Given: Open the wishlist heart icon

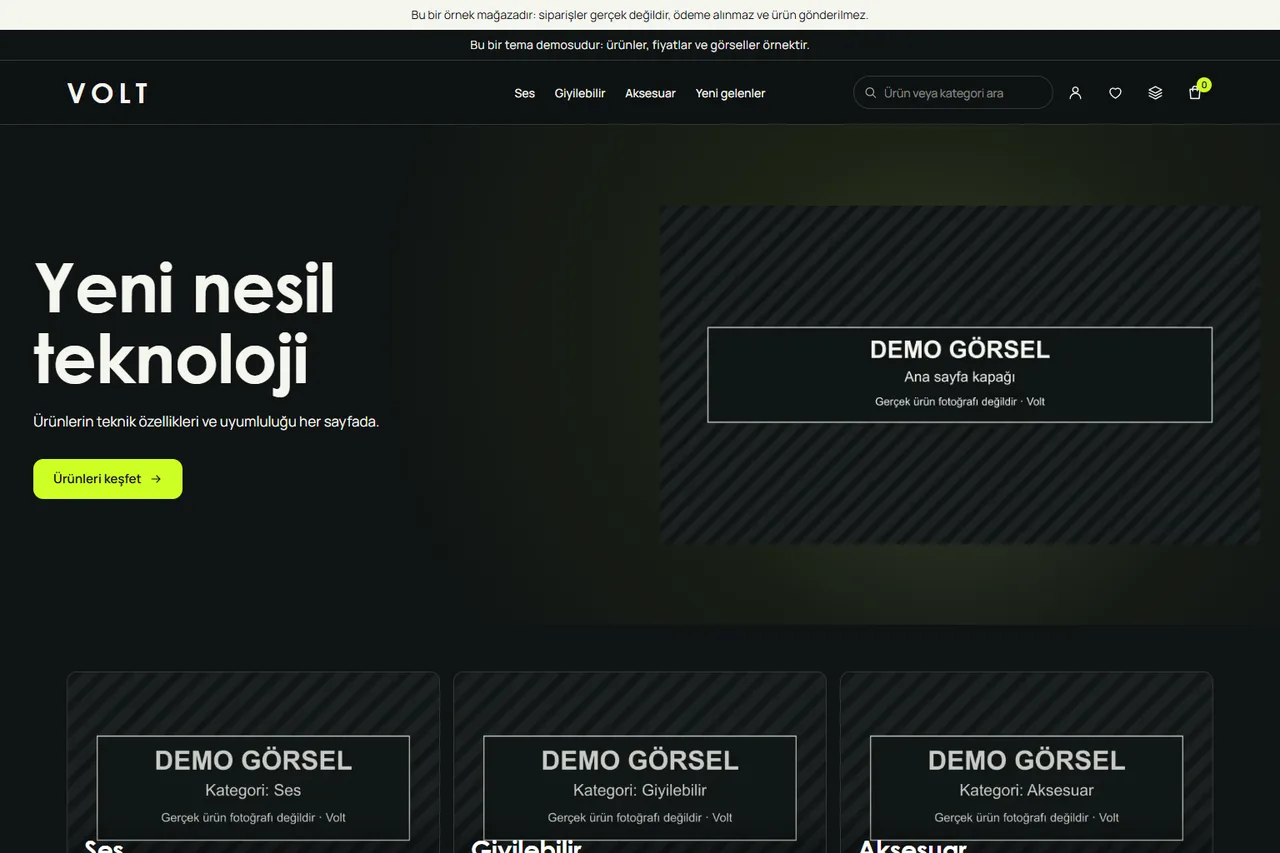Looking at the screenshot, I should coord(1115,93).
